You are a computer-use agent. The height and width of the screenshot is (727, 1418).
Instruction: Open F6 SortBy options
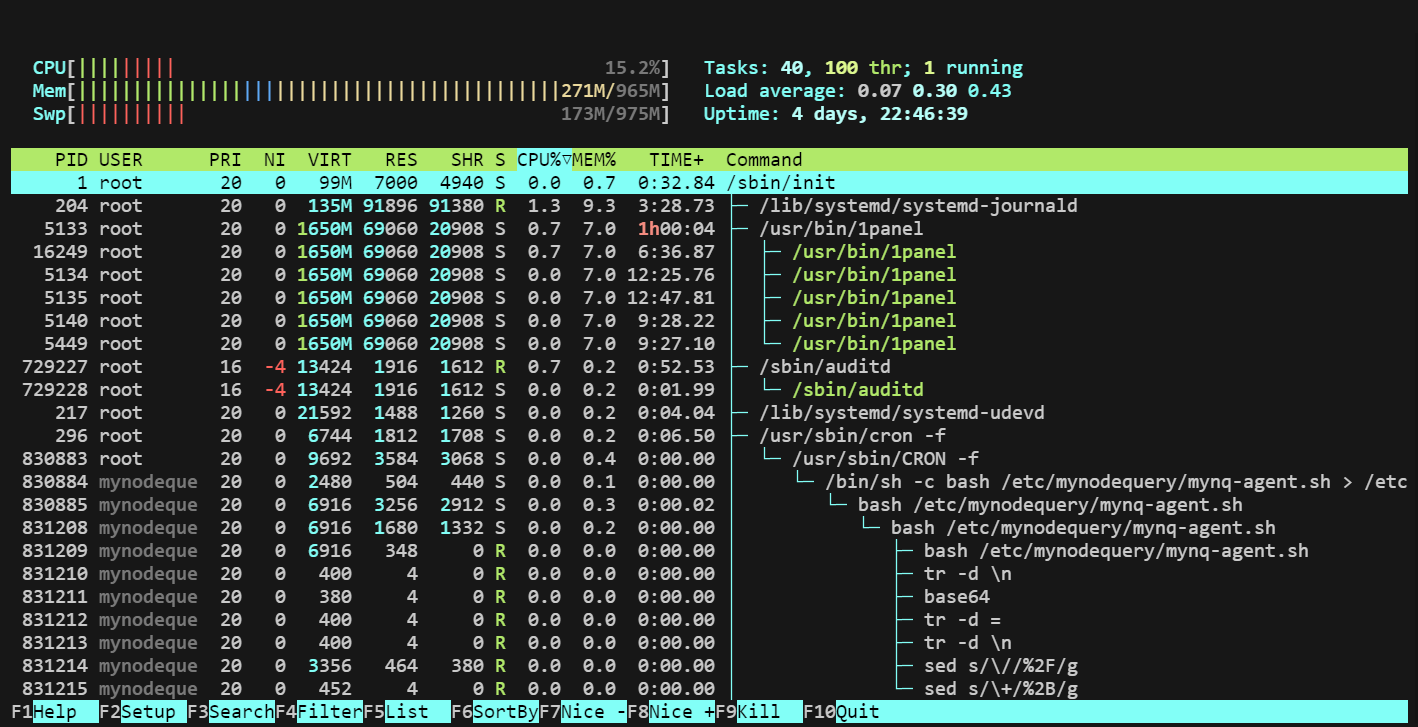[x=495, y=712]
